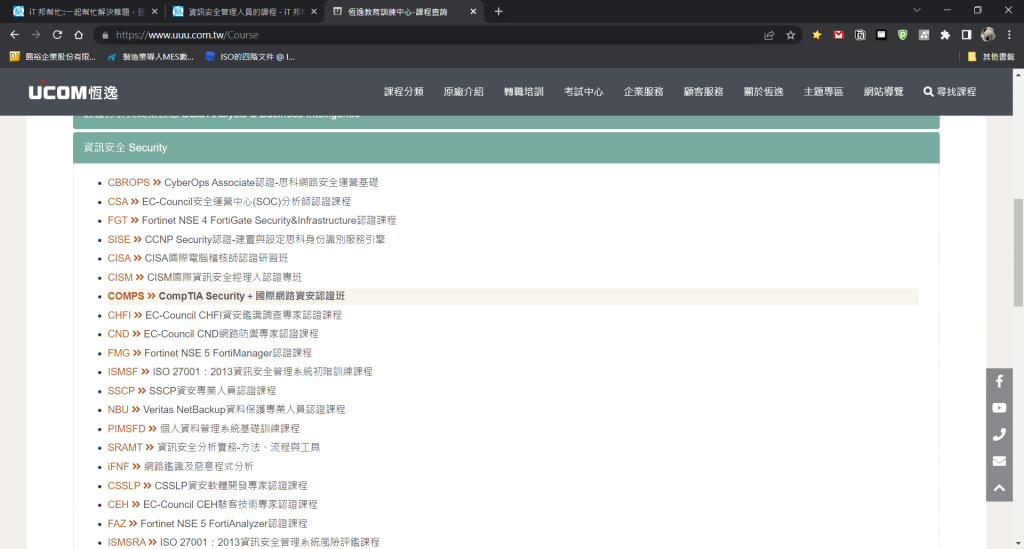The image size is (1024, 549).
Task: Open the CHFI EC-Council course link
Action: click(x=225, y=315)
